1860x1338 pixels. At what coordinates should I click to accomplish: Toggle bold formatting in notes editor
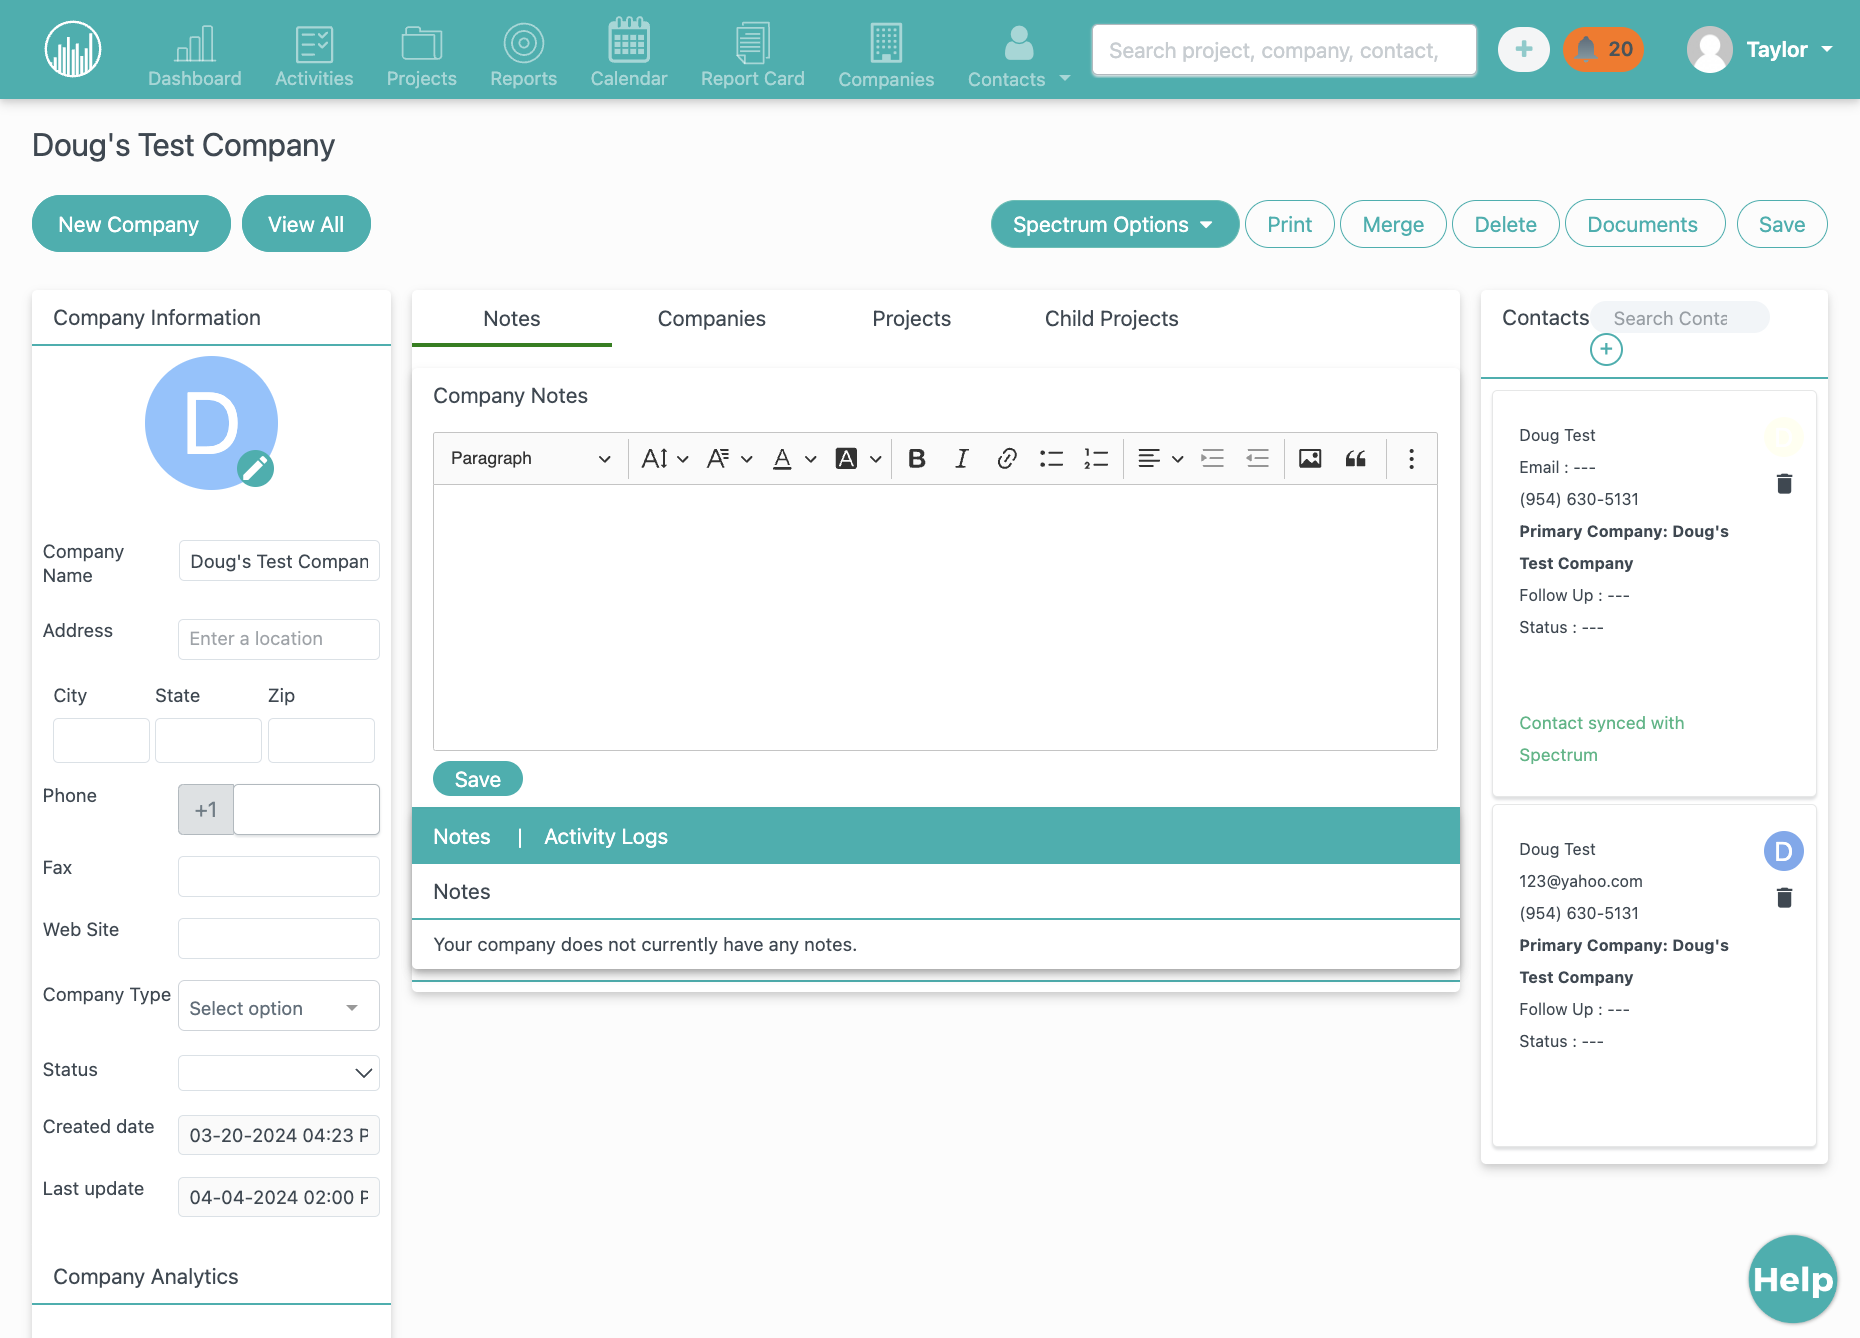[916, 458]
